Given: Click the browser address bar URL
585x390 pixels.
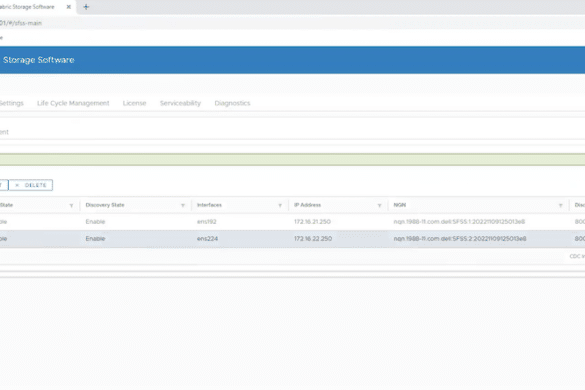Looking at the screenshot, I should [x=21, y=23].
